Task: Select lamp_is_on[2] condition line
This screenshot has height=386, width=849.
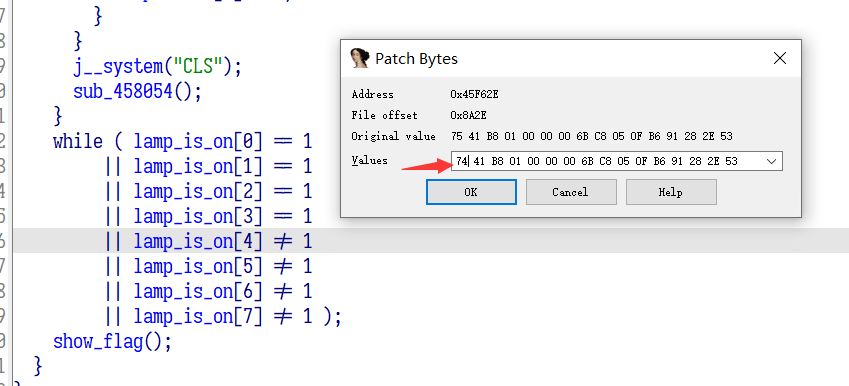Action: [208, 192]
